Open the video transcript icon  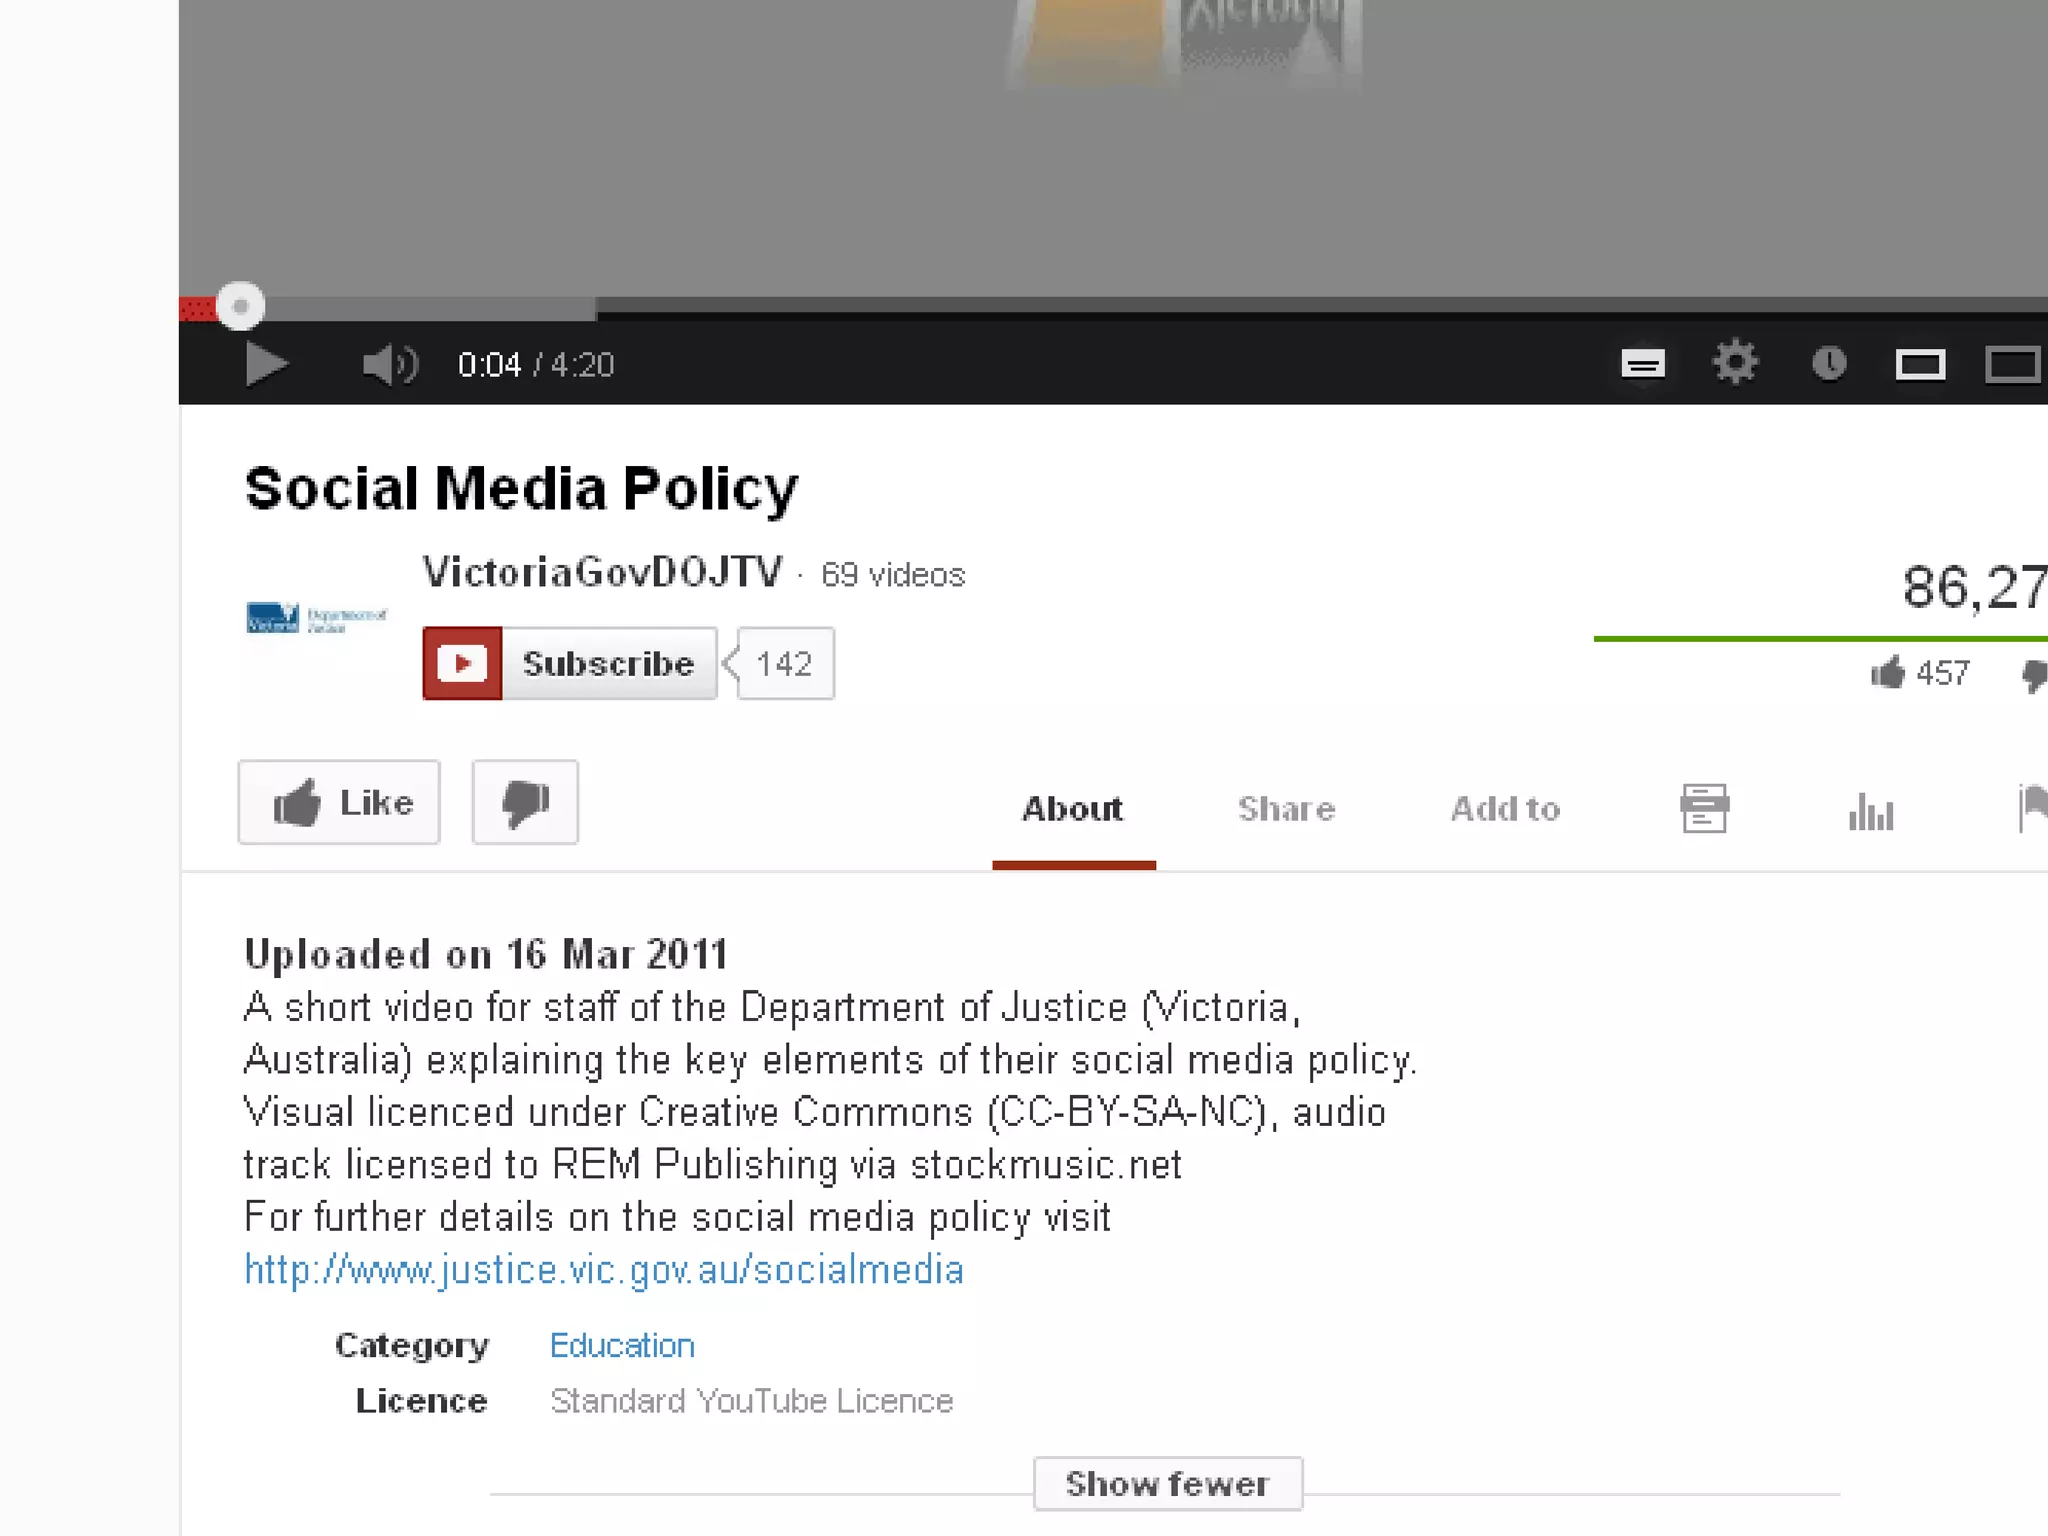(x=1704, y=809)
